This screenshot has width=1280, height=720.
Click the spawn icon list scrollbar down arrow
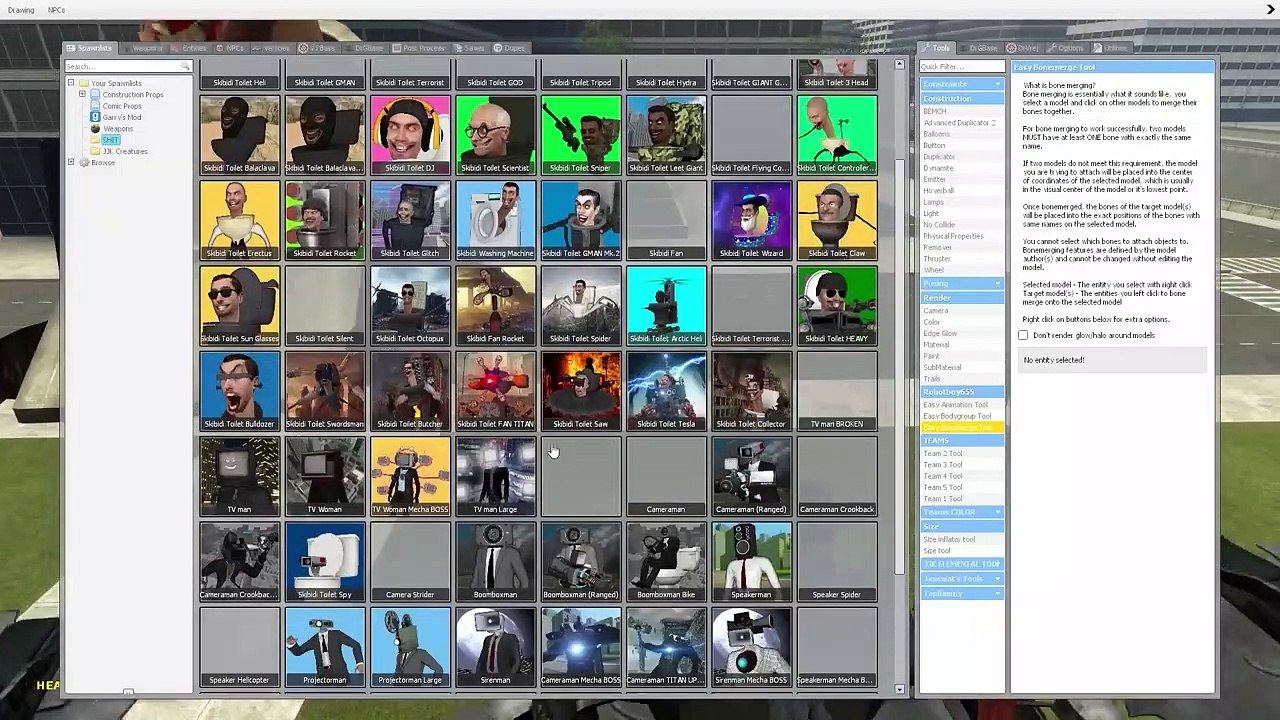click(x=900, y=690)
